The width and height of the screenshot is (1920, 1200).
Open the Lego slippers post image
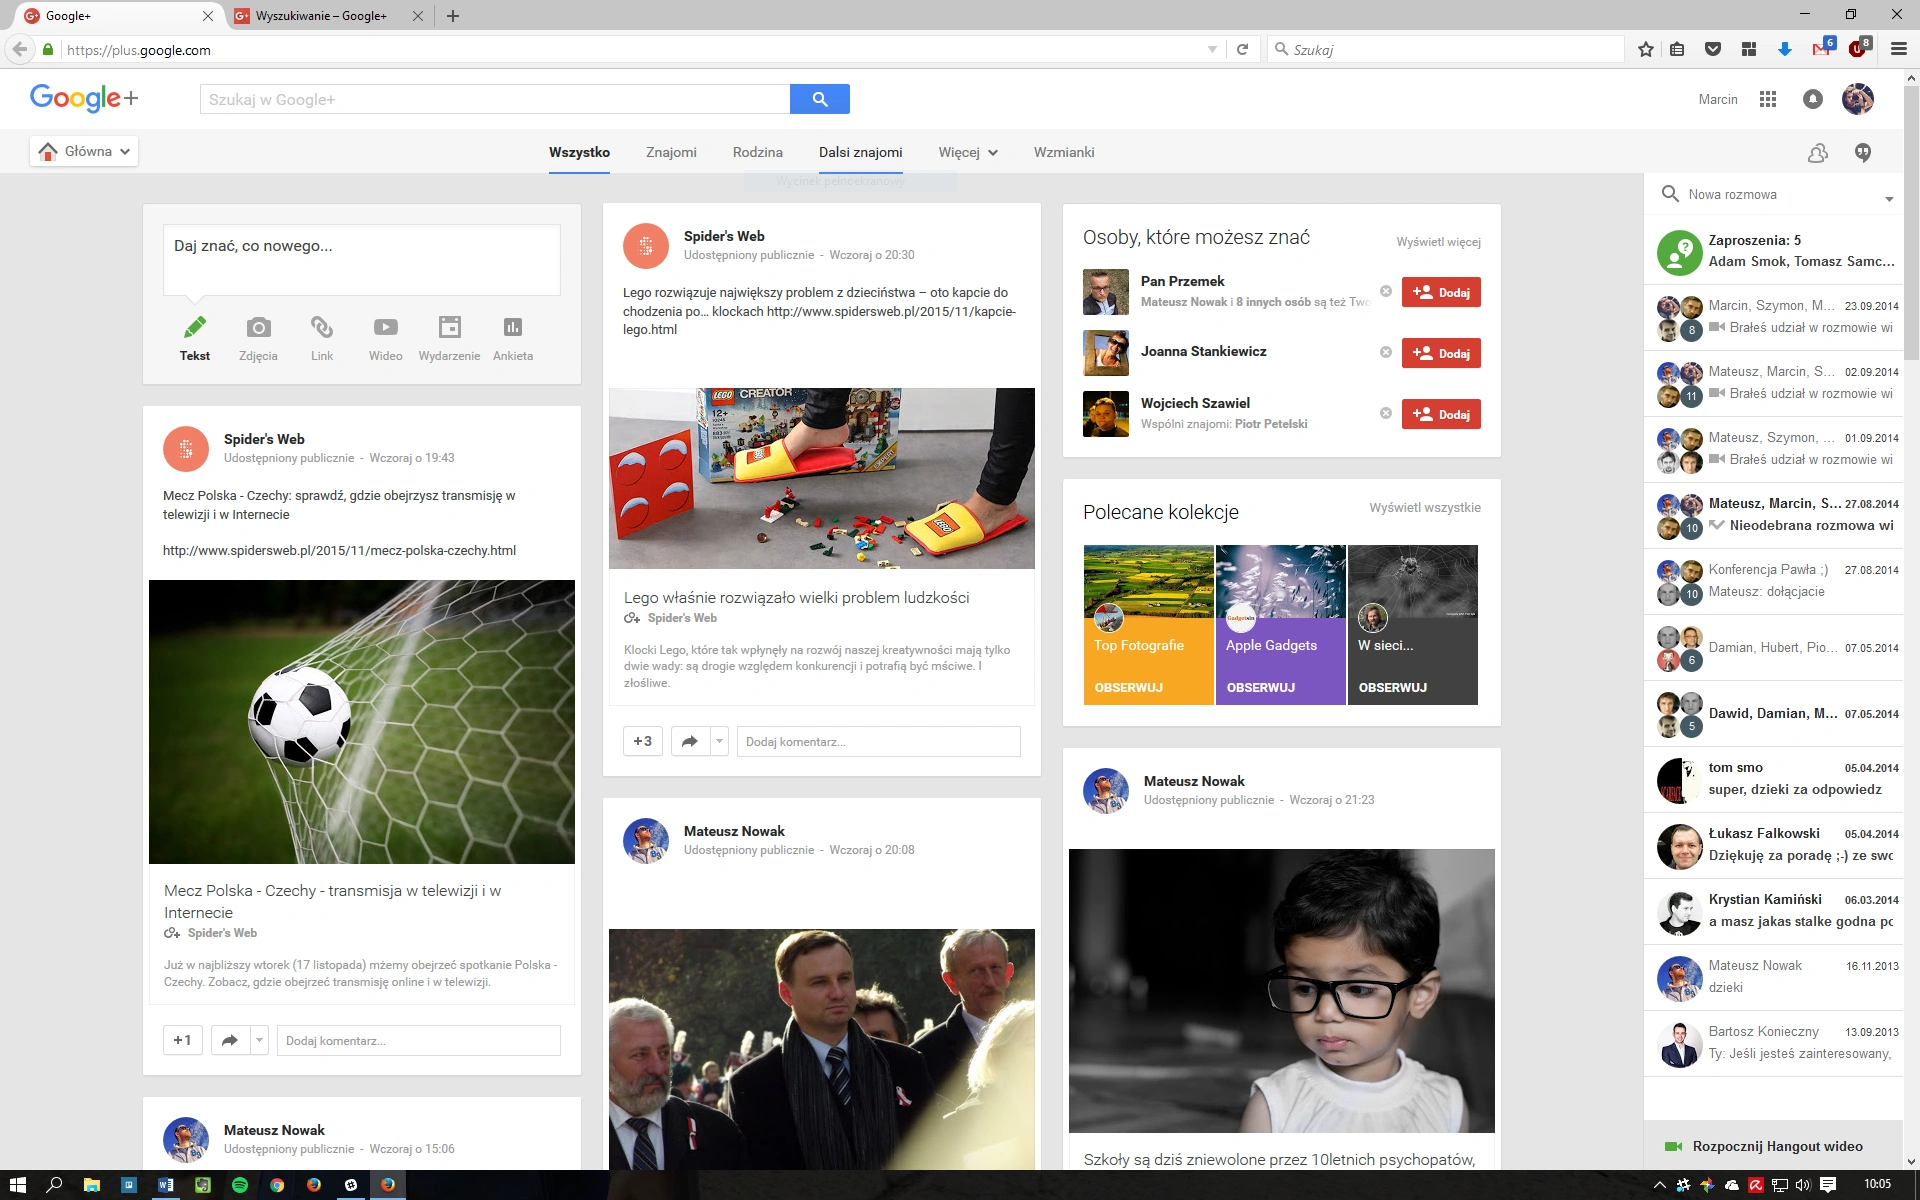(822, 478)
